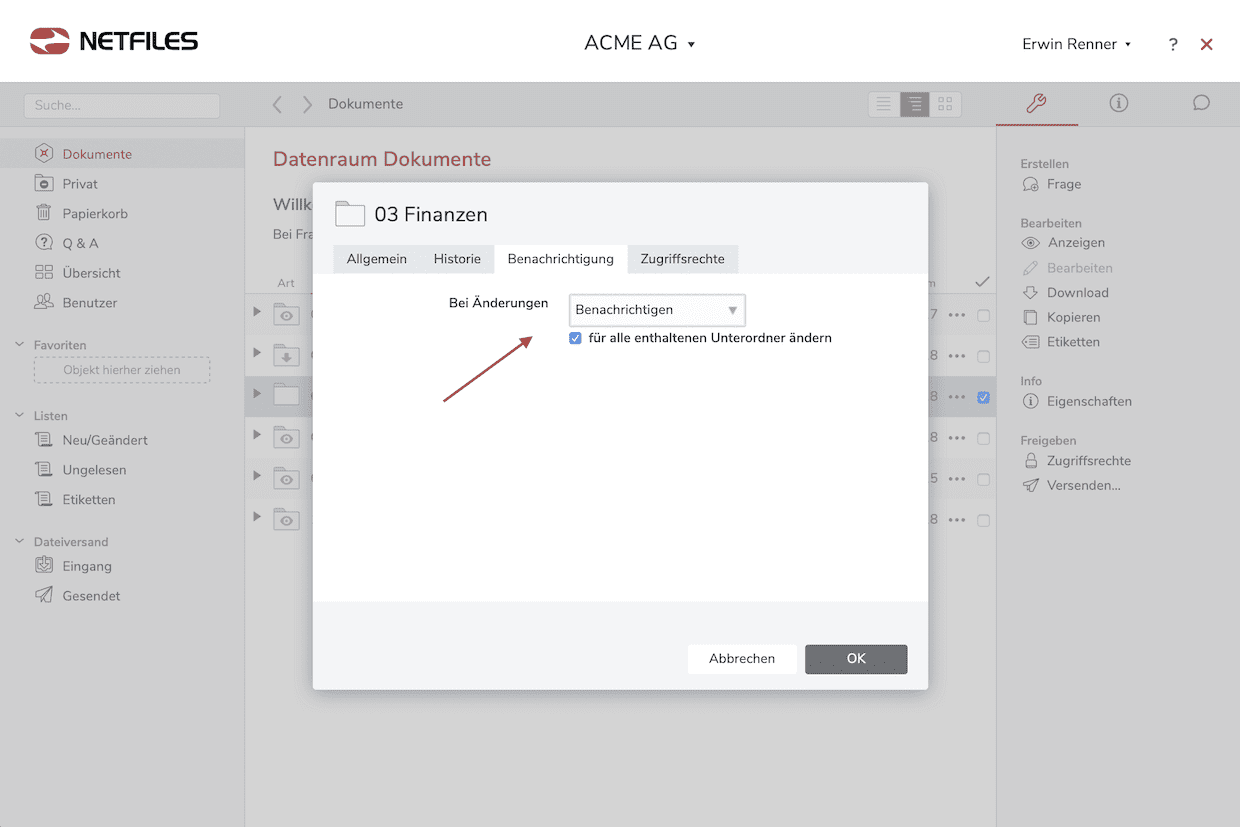This screenshot has height=827, width=1240.
Task: Tick the first folder row checkbox
Action: point(983,315)
